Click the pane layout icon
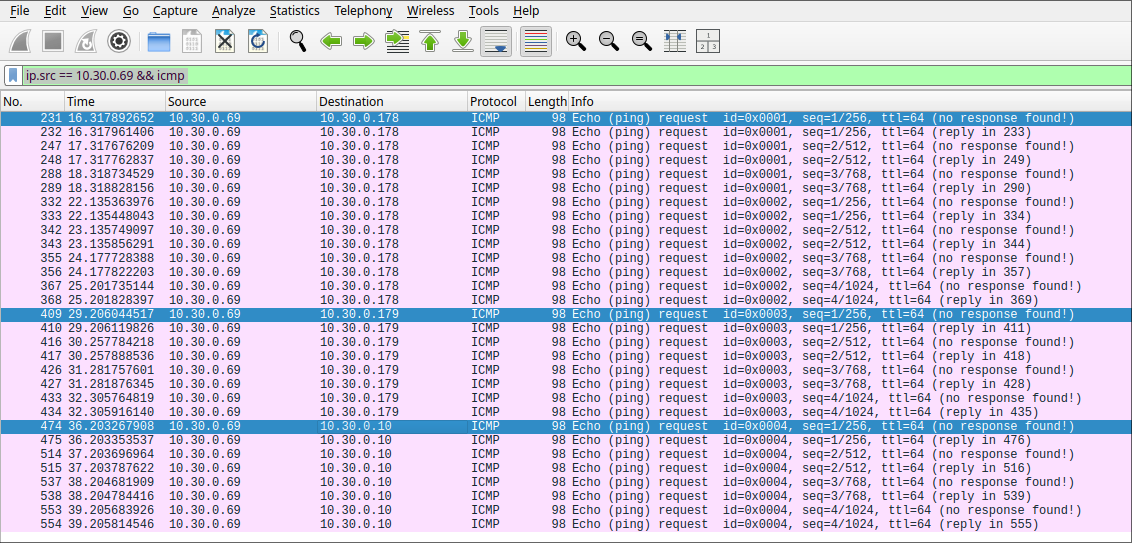This screenshot has height=543, width=1132. (708, 41)
